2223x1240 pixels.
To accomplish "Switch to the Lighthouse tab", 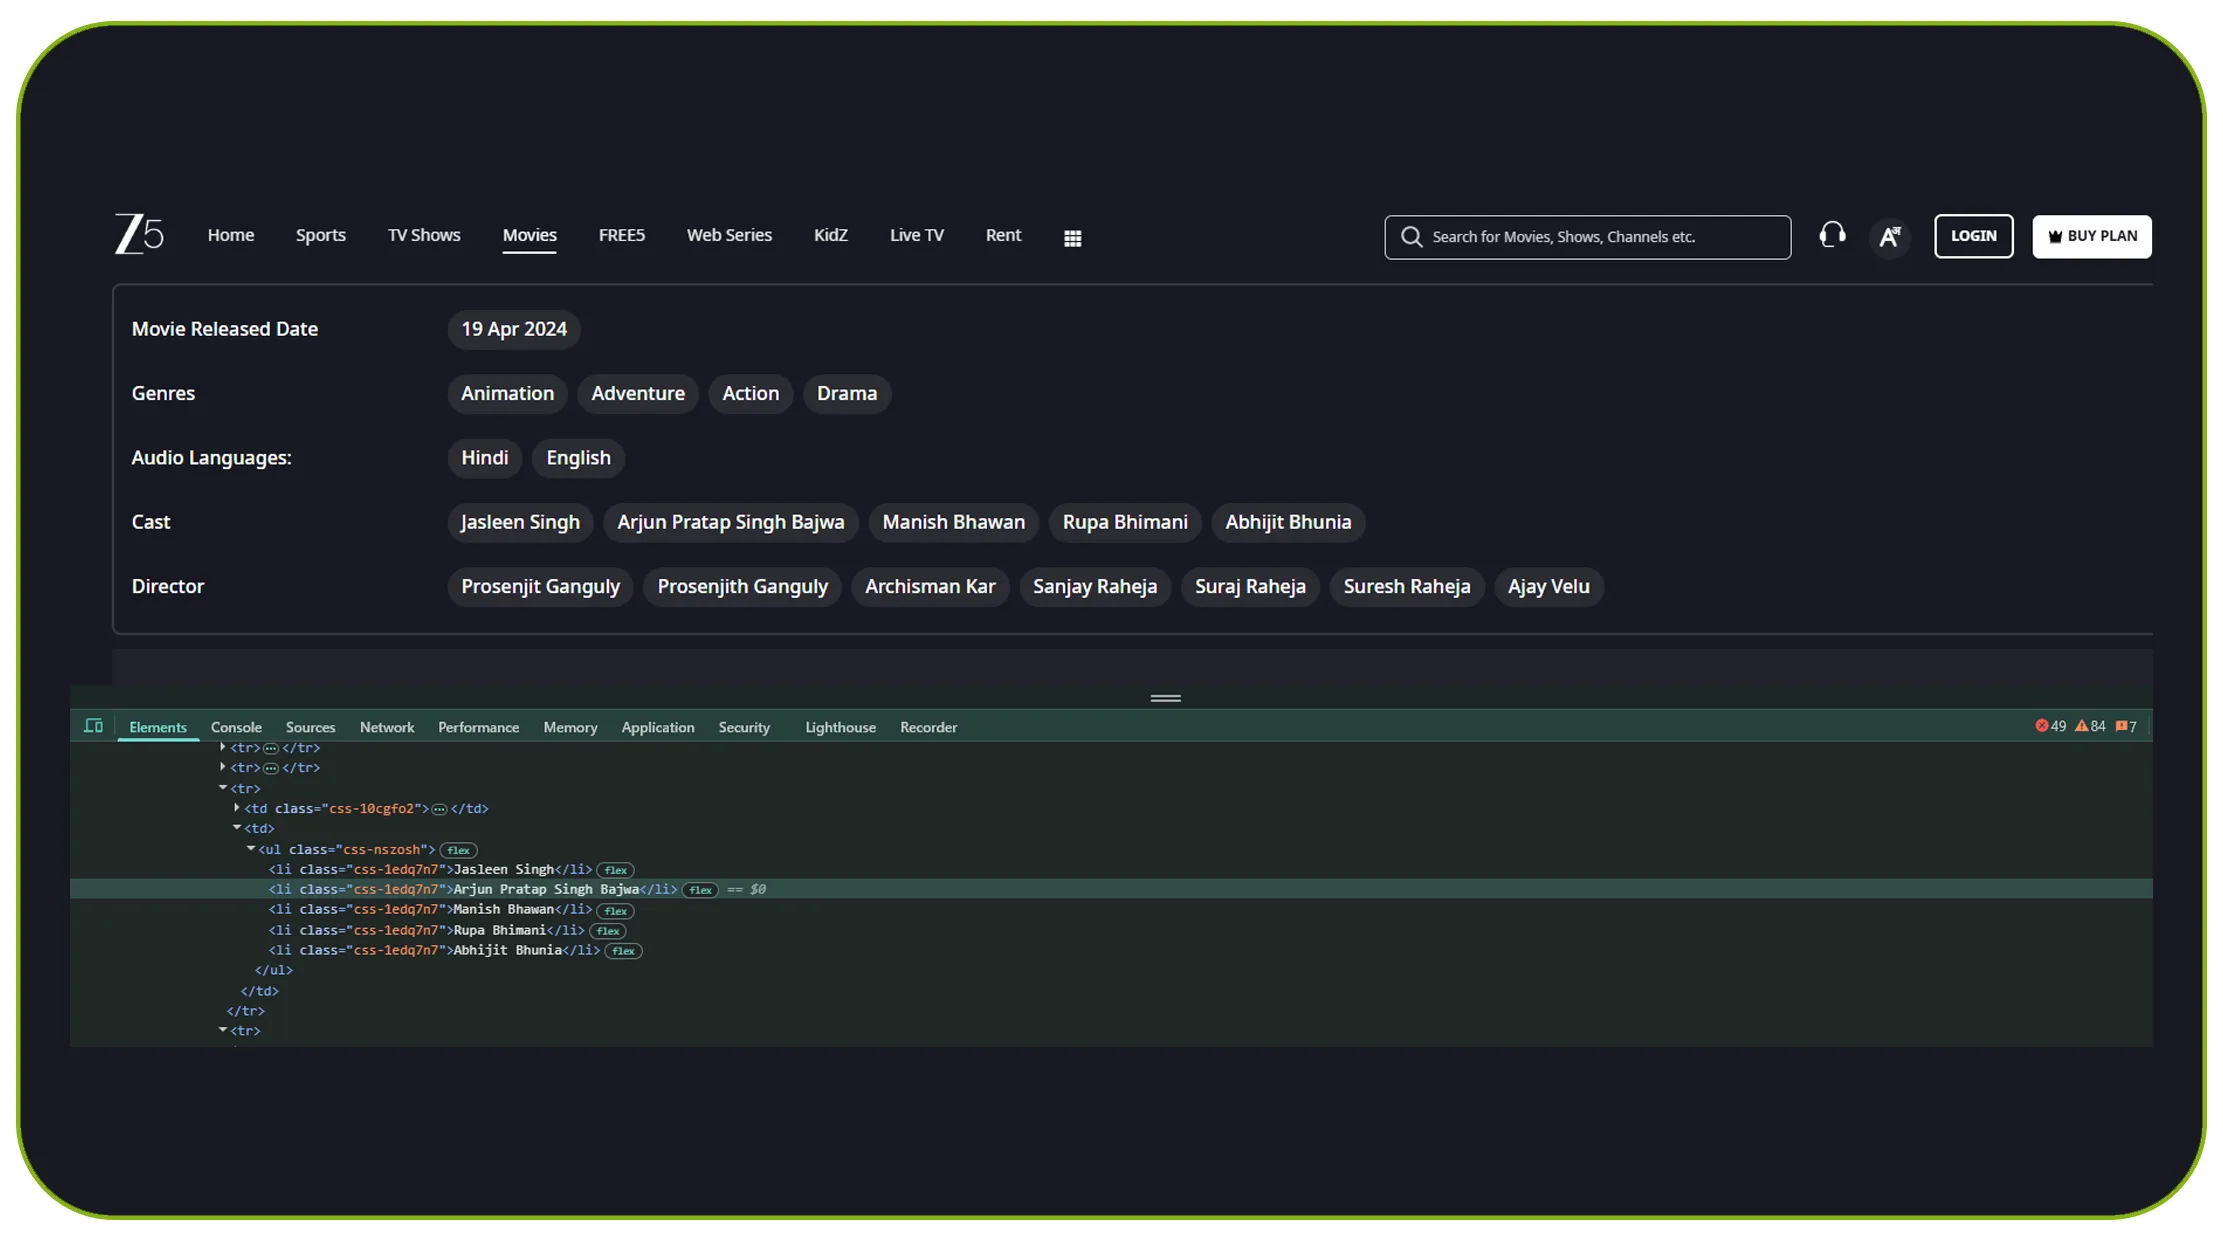I will click(x=840, y=727).
